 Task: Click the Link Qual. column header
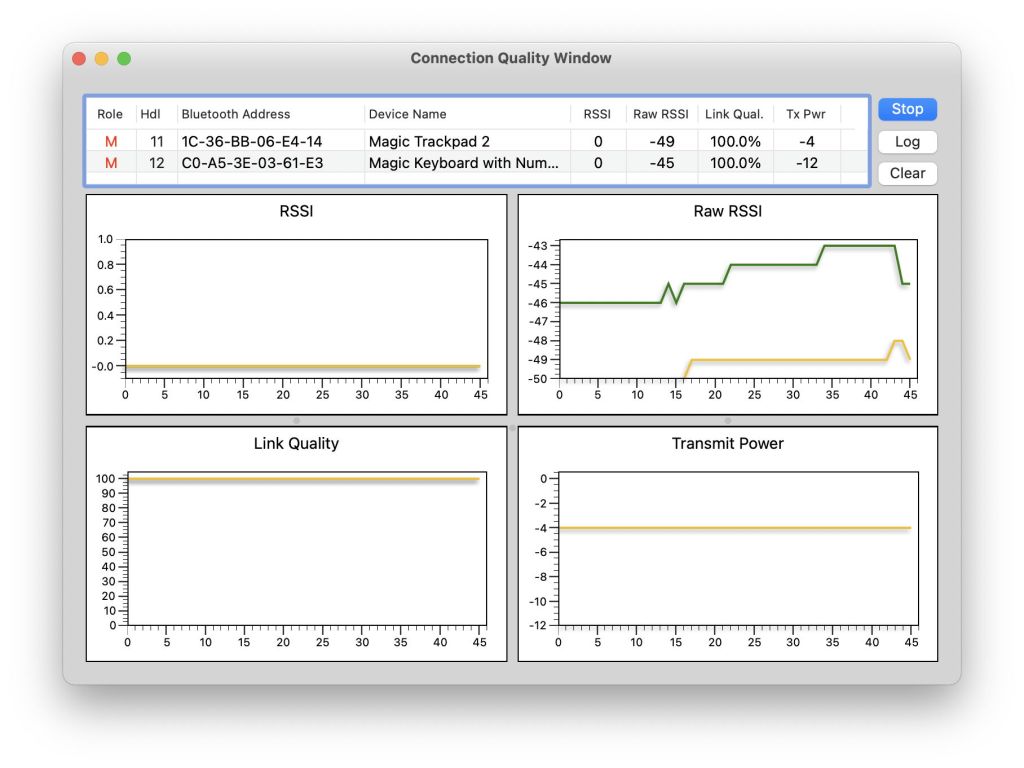[x=734, y=114]
